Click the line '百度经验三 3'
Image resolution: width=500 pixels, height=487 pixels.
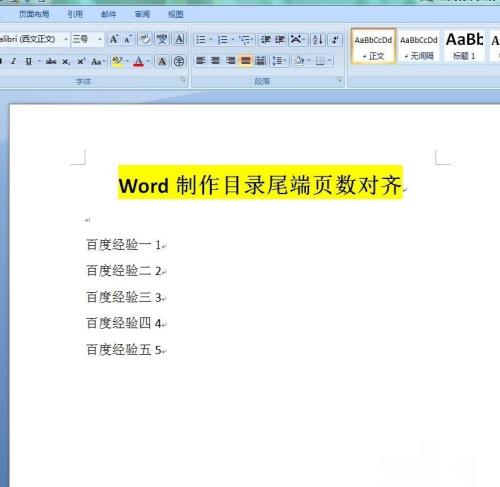(x=124, y=297)
